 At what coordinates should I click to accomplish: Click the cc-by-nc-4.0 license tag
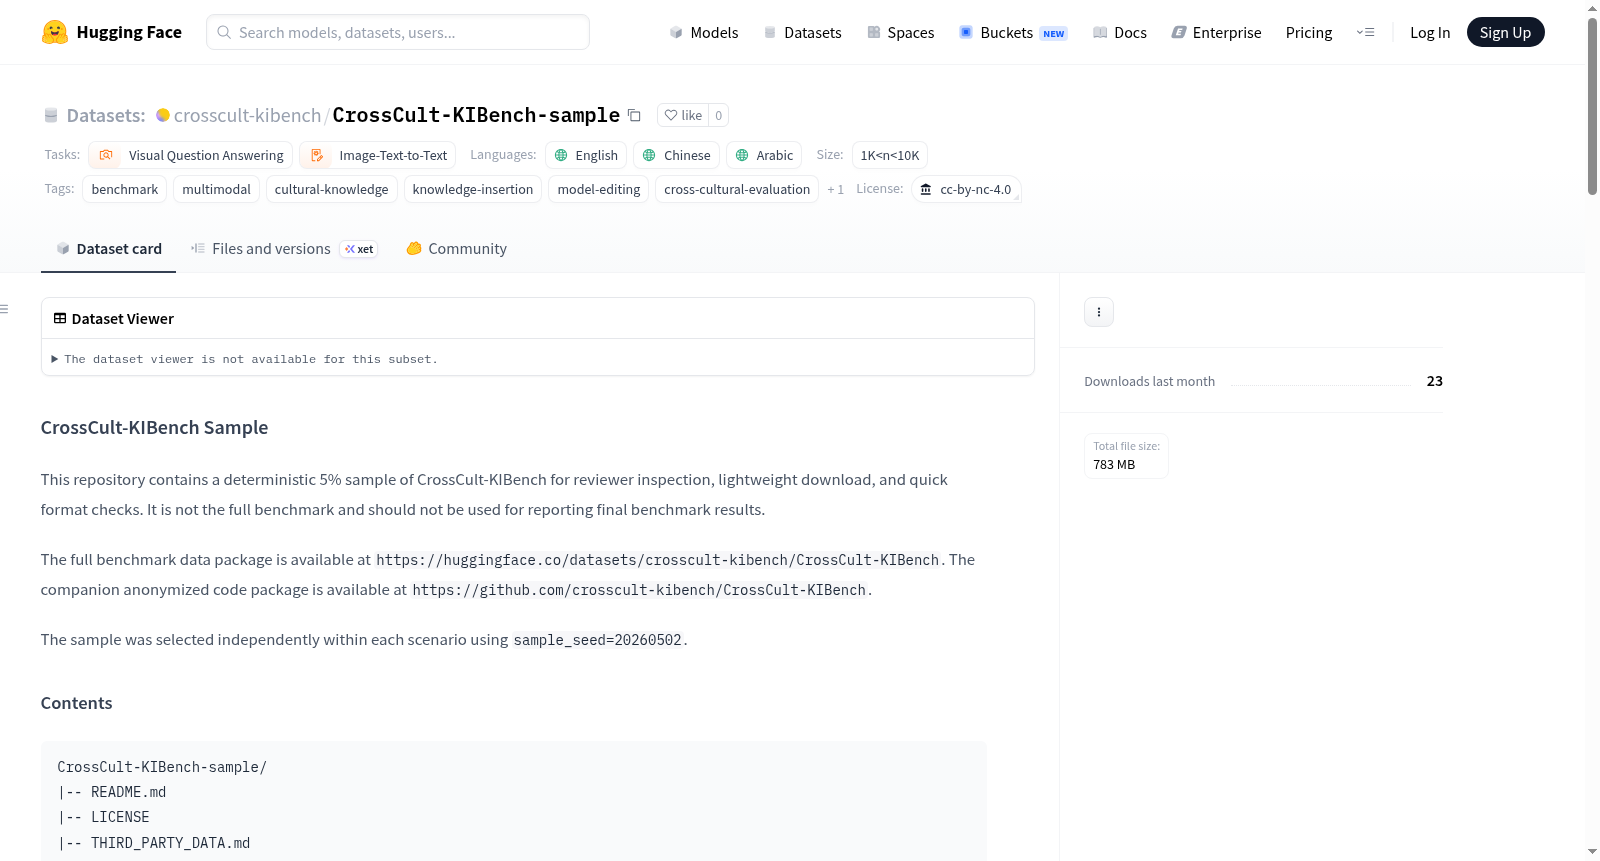(x=966, y=189)
